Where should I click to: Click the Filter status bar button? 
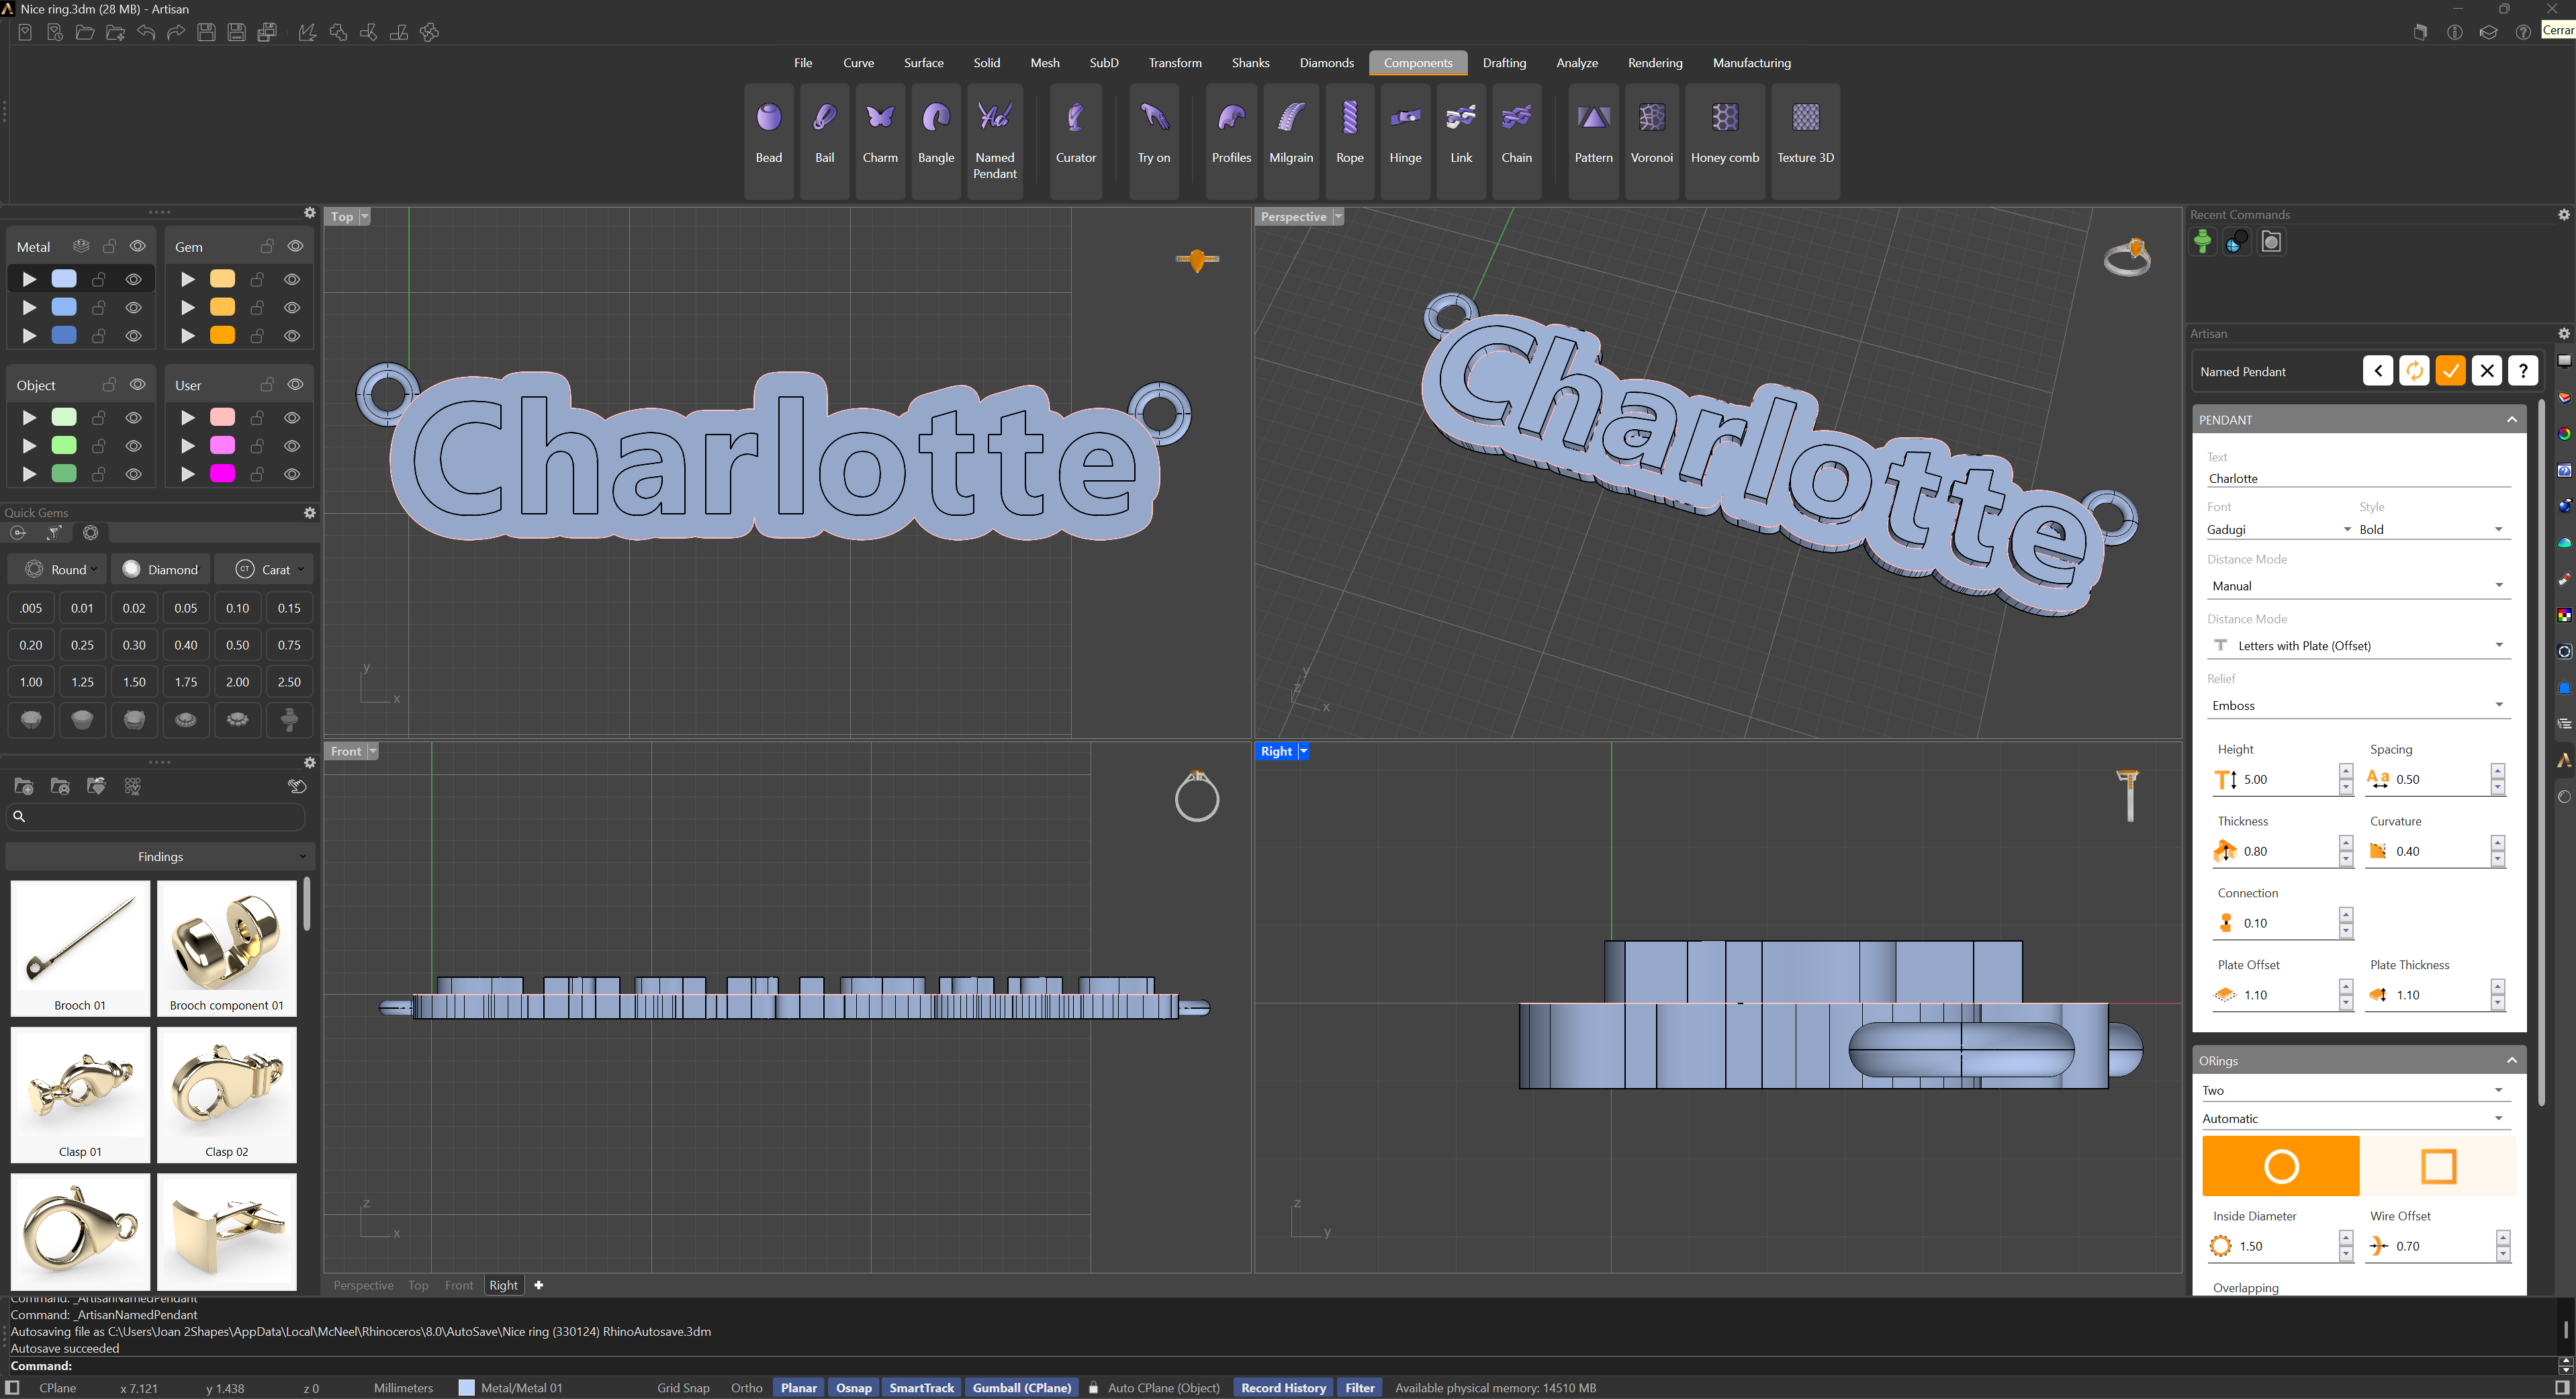coord(1359,1388)
